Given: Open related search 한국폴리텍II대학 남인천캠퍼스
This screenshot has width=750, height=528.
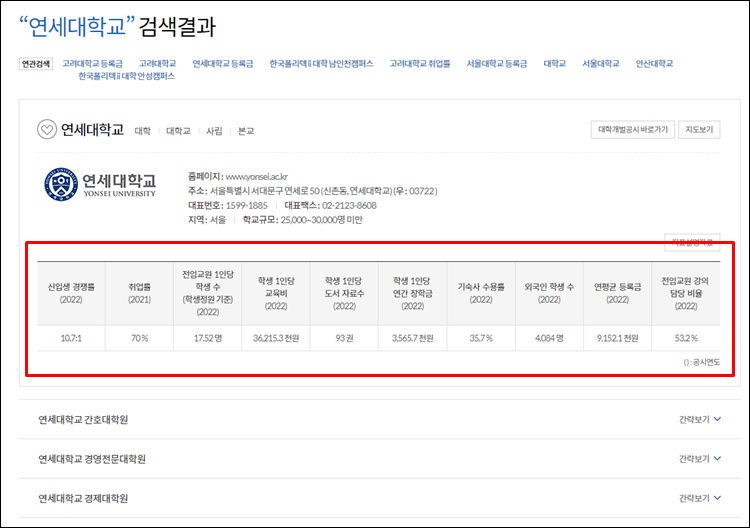Looking at the screenshot, I should coord(321,64).
